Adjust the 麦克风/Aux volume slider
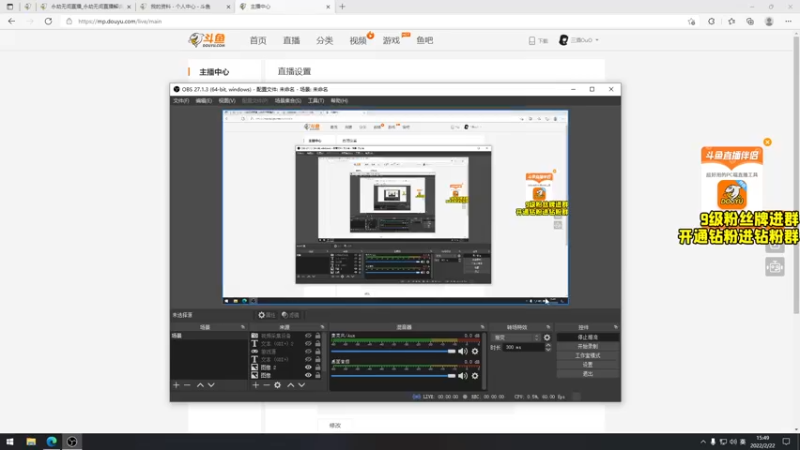The height and width of the screenshot is (450, 800). click(x=393, y=351)
